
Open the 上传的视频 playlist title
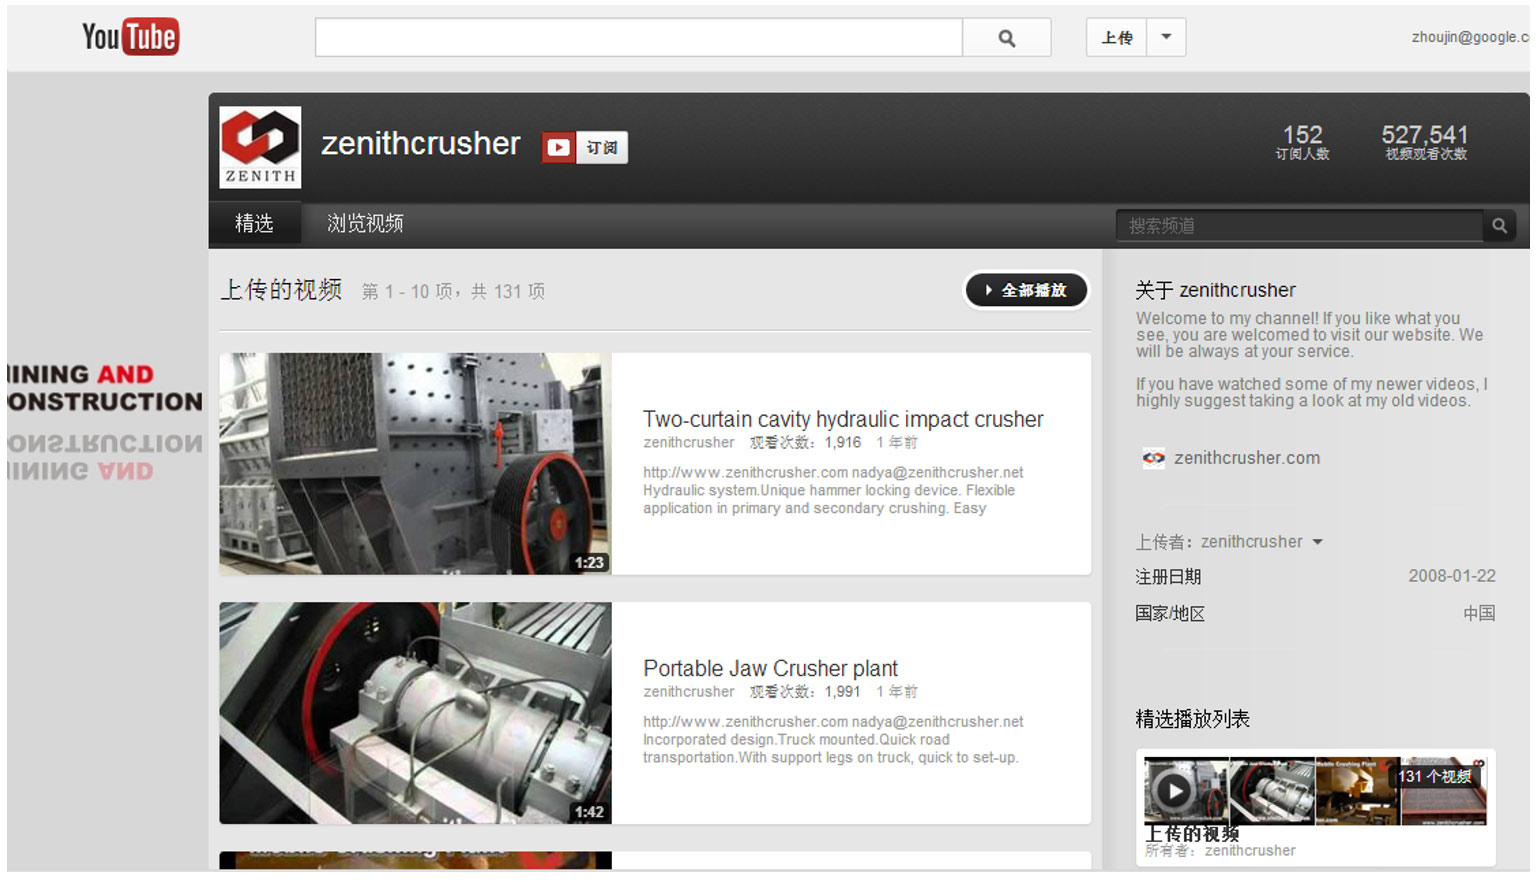tap(1192, 833)
